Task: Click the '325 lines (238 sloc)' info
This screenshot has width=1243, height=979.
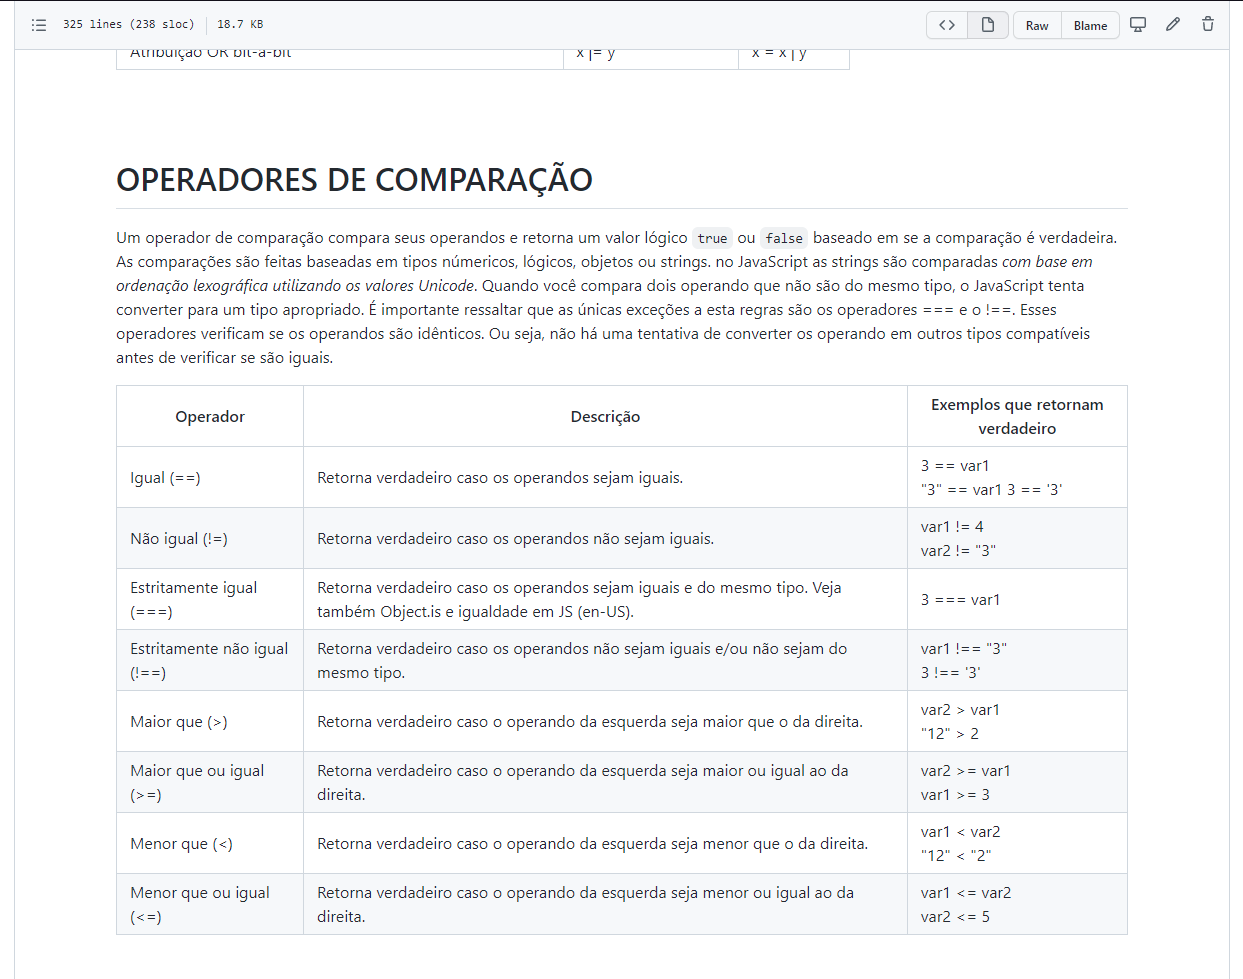Action: point(128,24)
